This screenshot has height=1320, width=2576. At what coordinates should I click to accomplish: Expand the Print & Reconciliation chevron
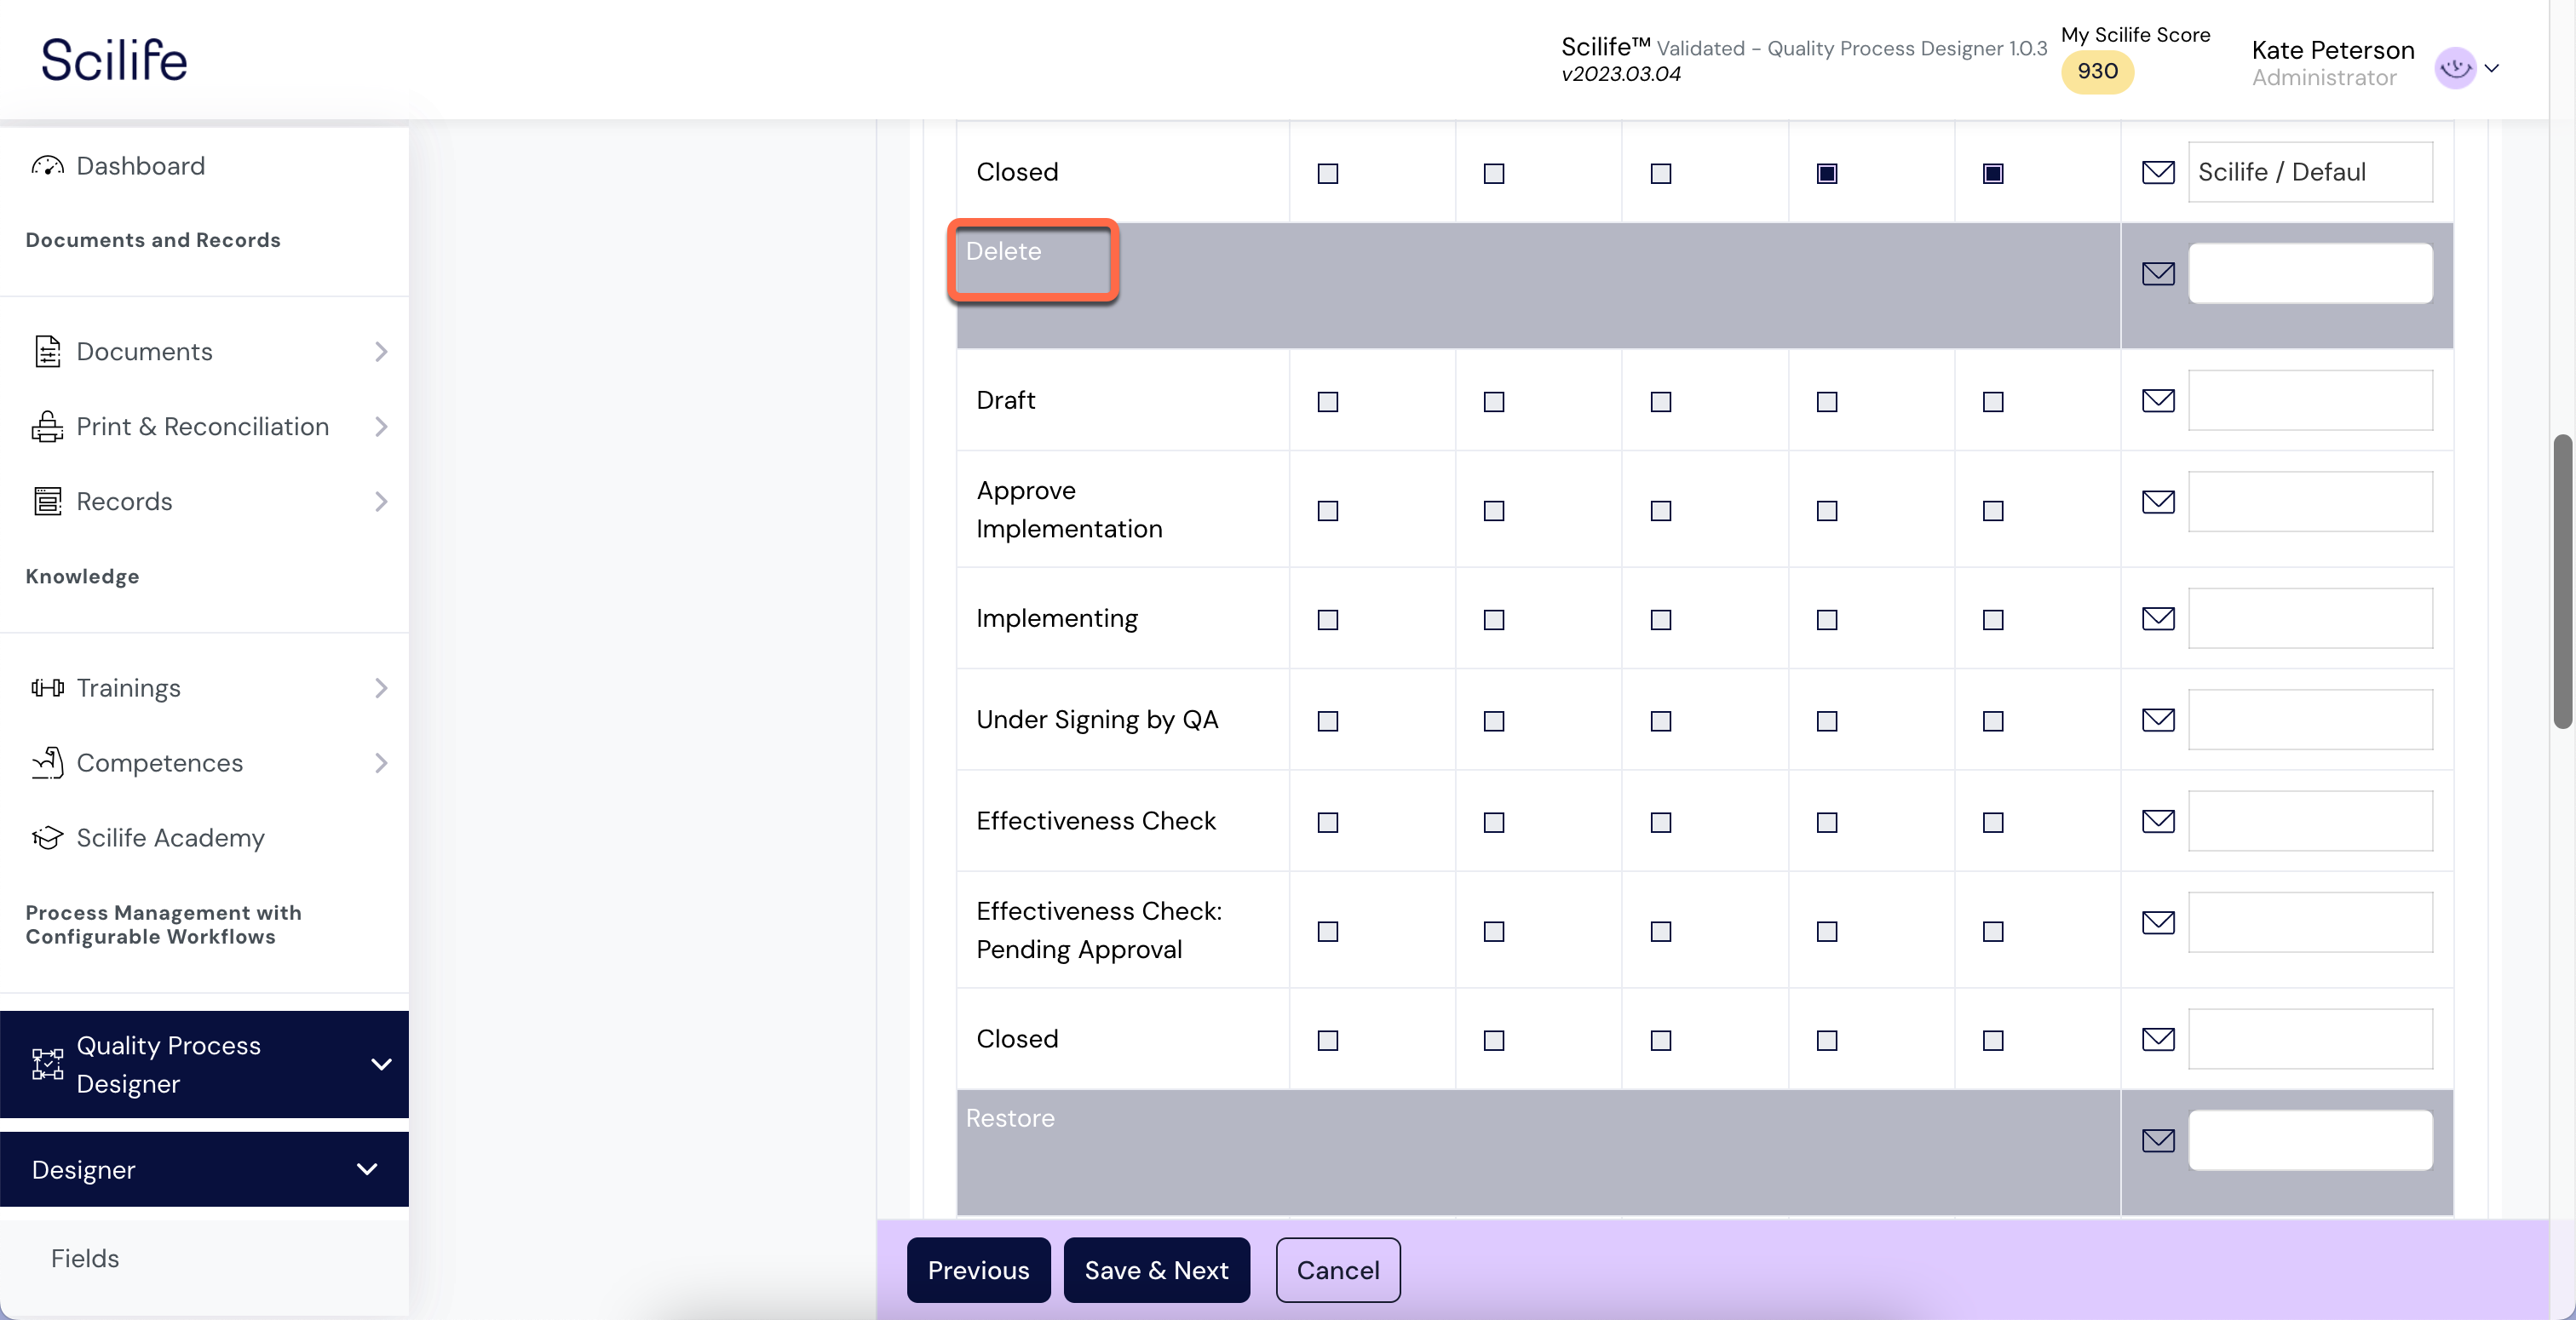click(x=381, y=427)
